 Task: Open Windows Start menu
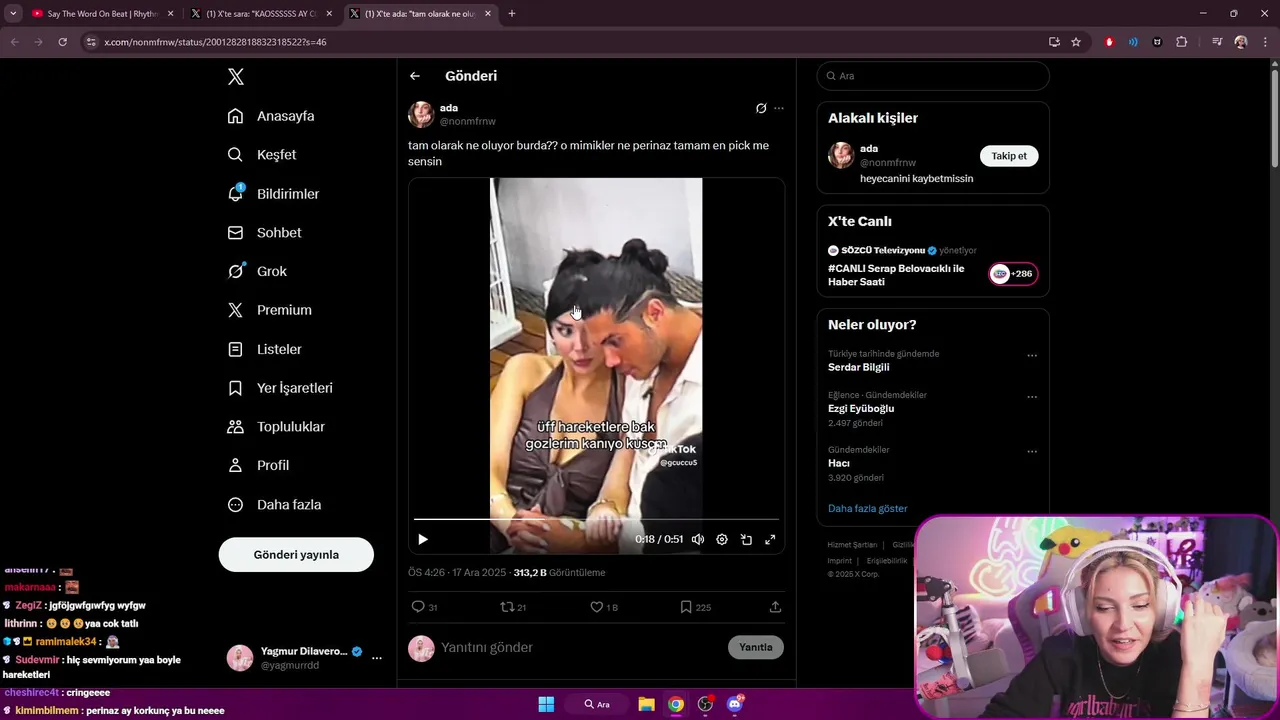[x=546, y=704]
